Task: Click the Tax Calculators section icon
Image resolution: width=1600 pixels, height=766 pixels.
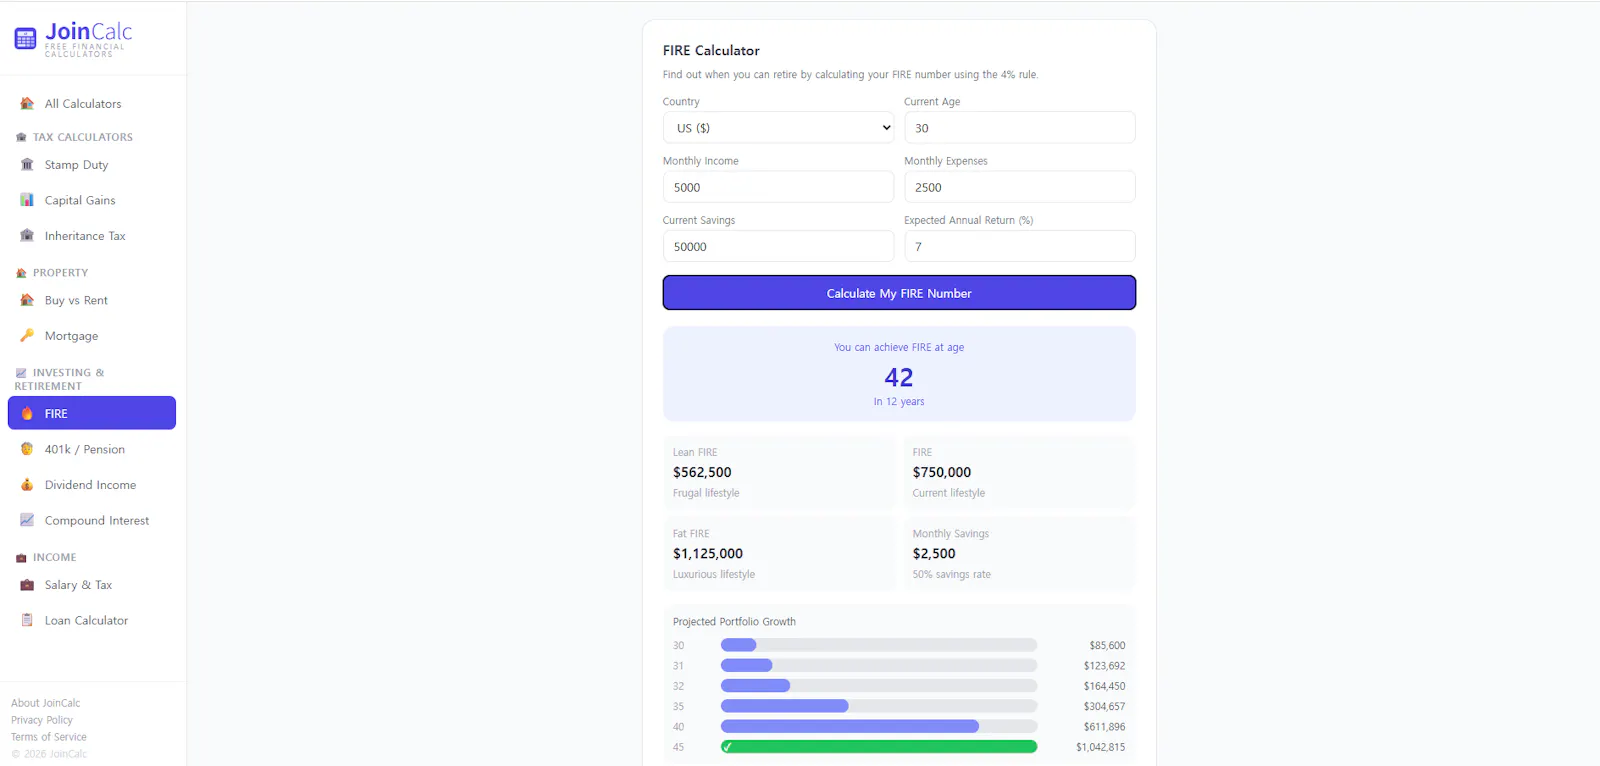Action: click(21, 137)
